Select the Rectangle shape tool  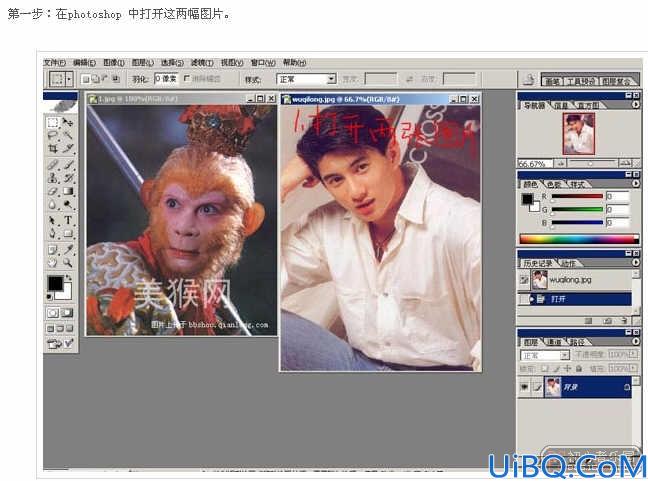[67, 233]
